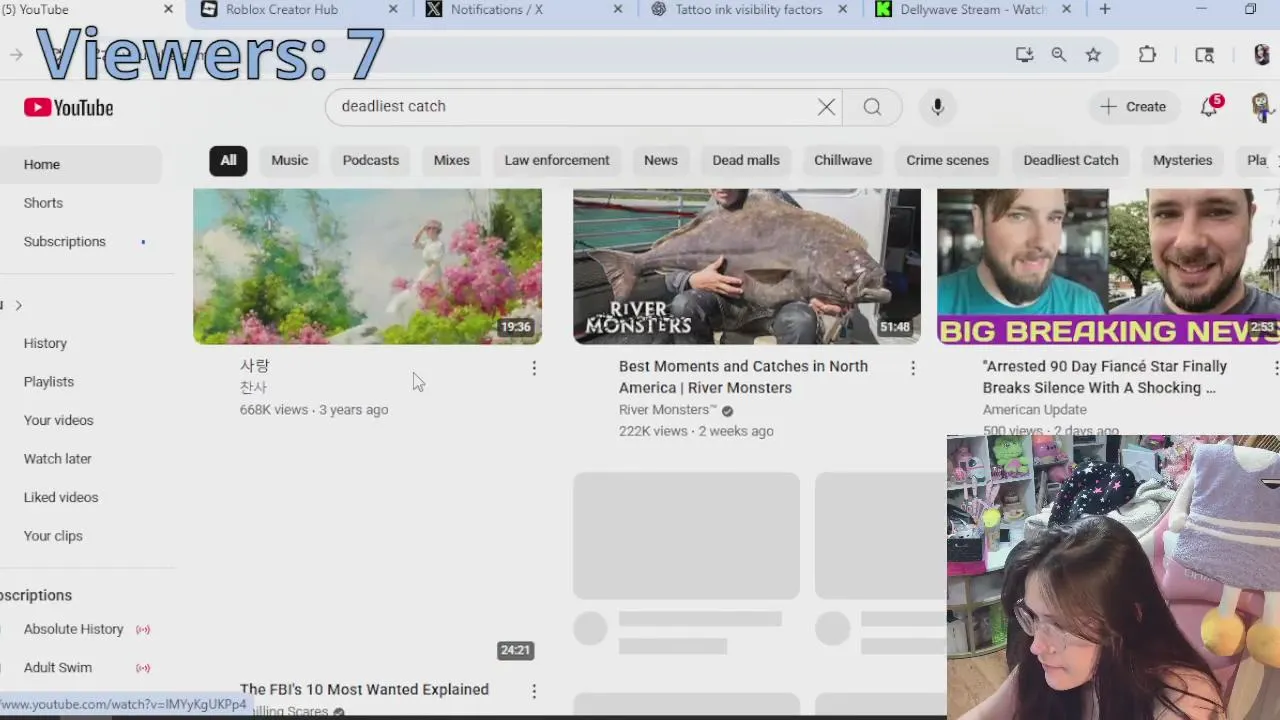Screen dimensions: 1280x720
Task: Open Best Moments and Catches video title
Action: point(743,377)
